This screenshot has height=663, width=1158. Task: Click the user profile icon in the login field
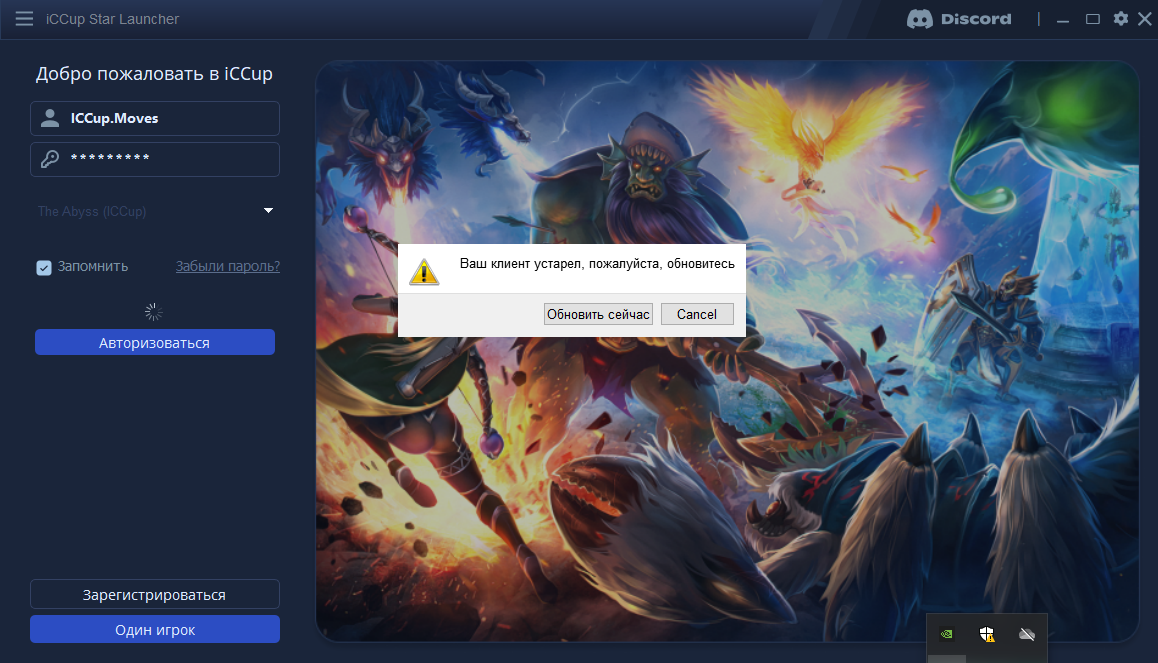point(49,118)
